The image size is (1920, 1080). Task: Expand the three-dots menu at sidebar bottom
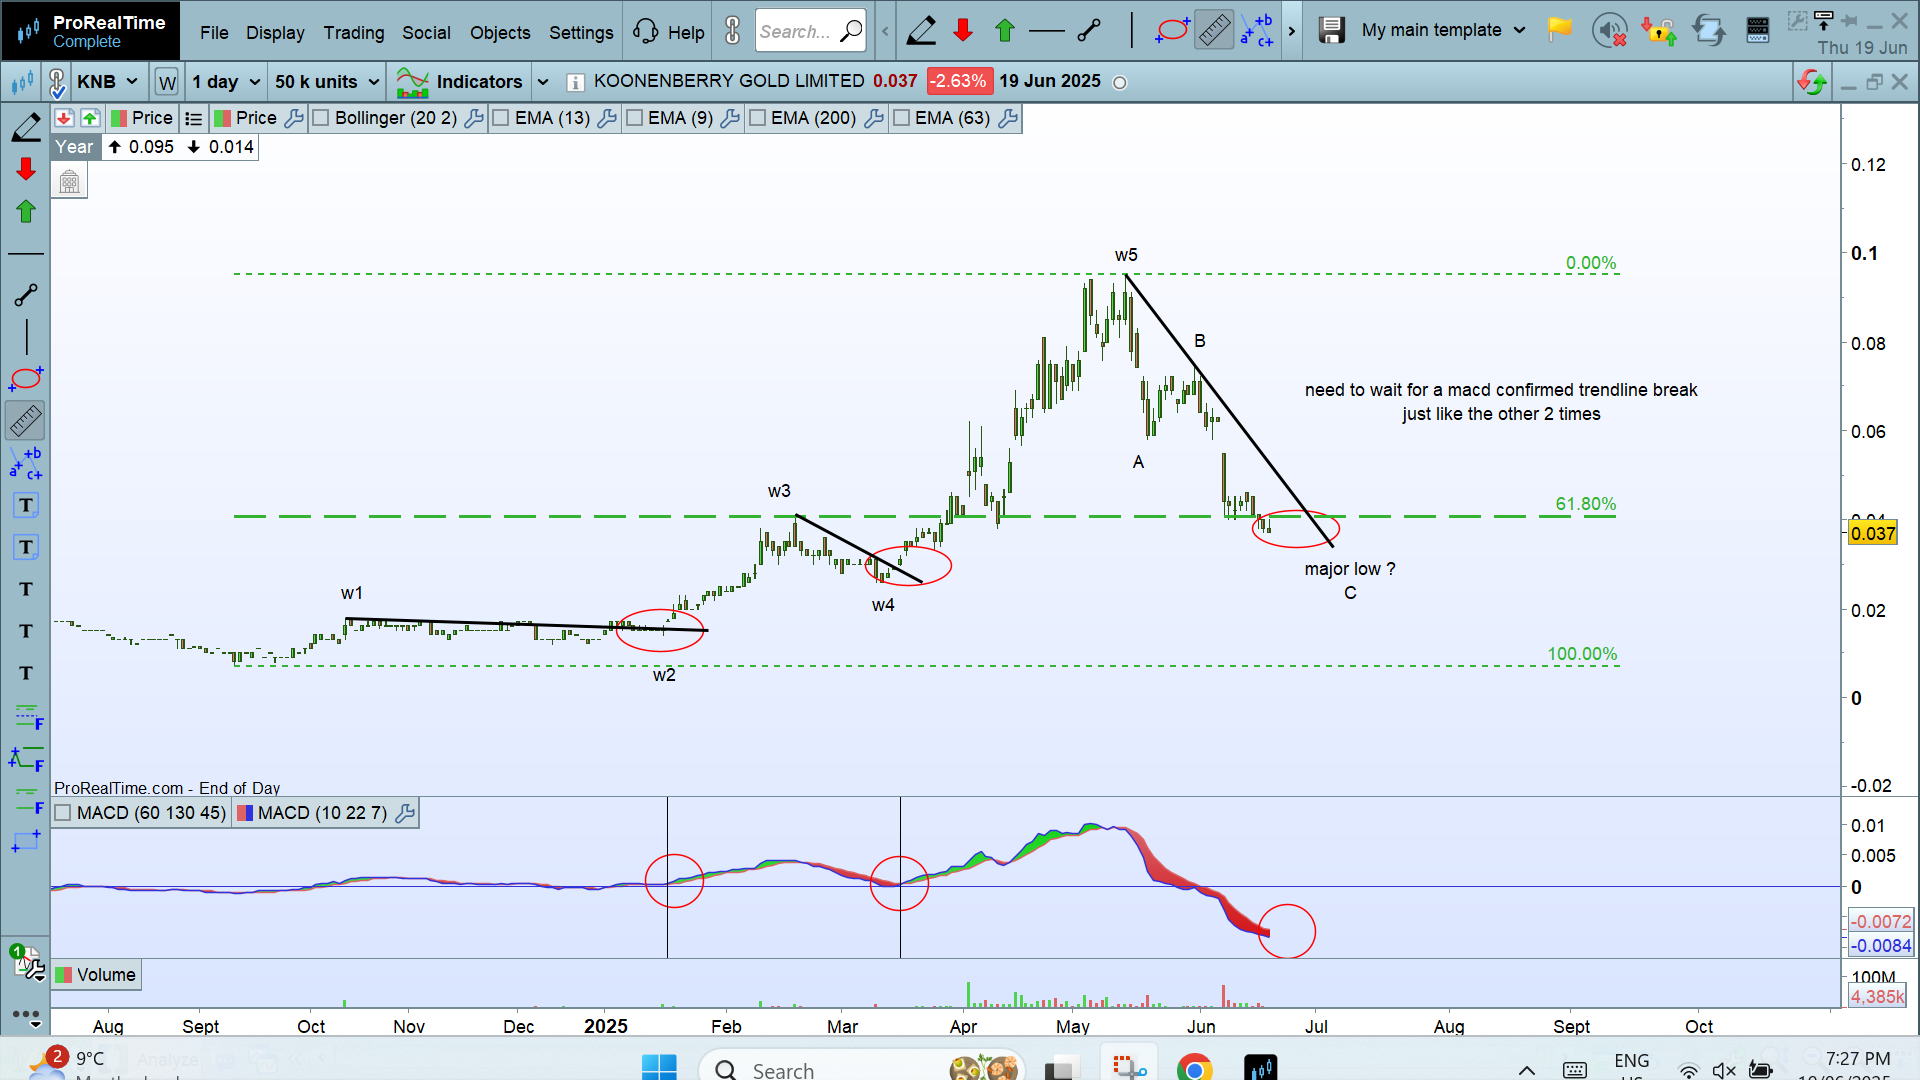pos(27,1017)
